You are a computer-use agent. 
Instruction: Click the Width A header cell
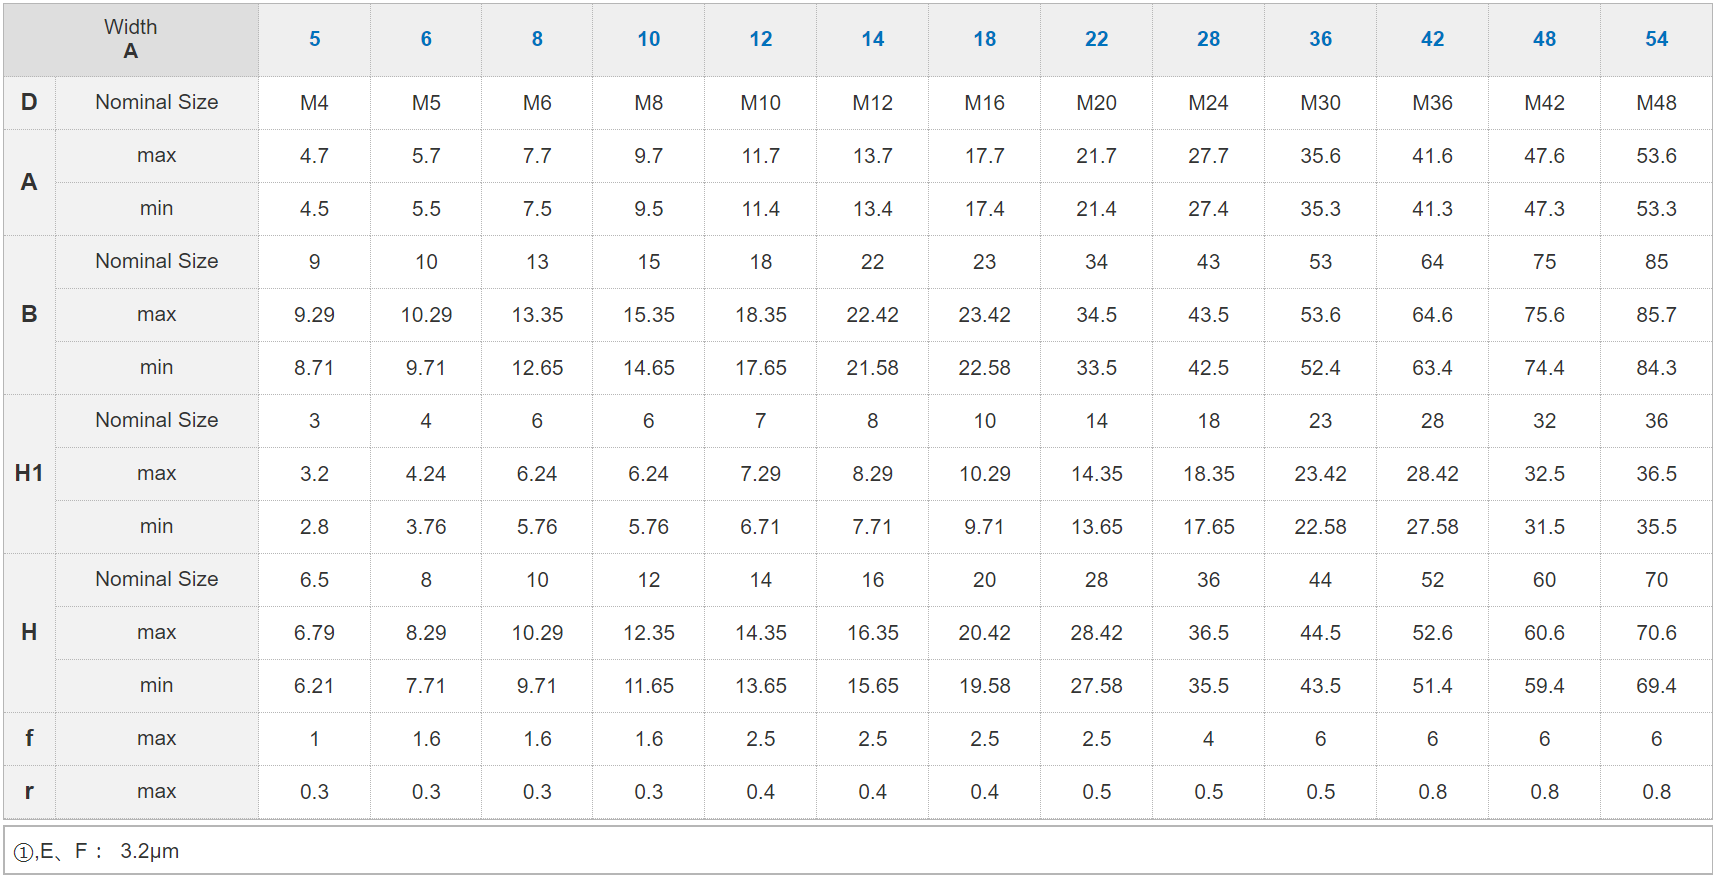coord(131,39)
